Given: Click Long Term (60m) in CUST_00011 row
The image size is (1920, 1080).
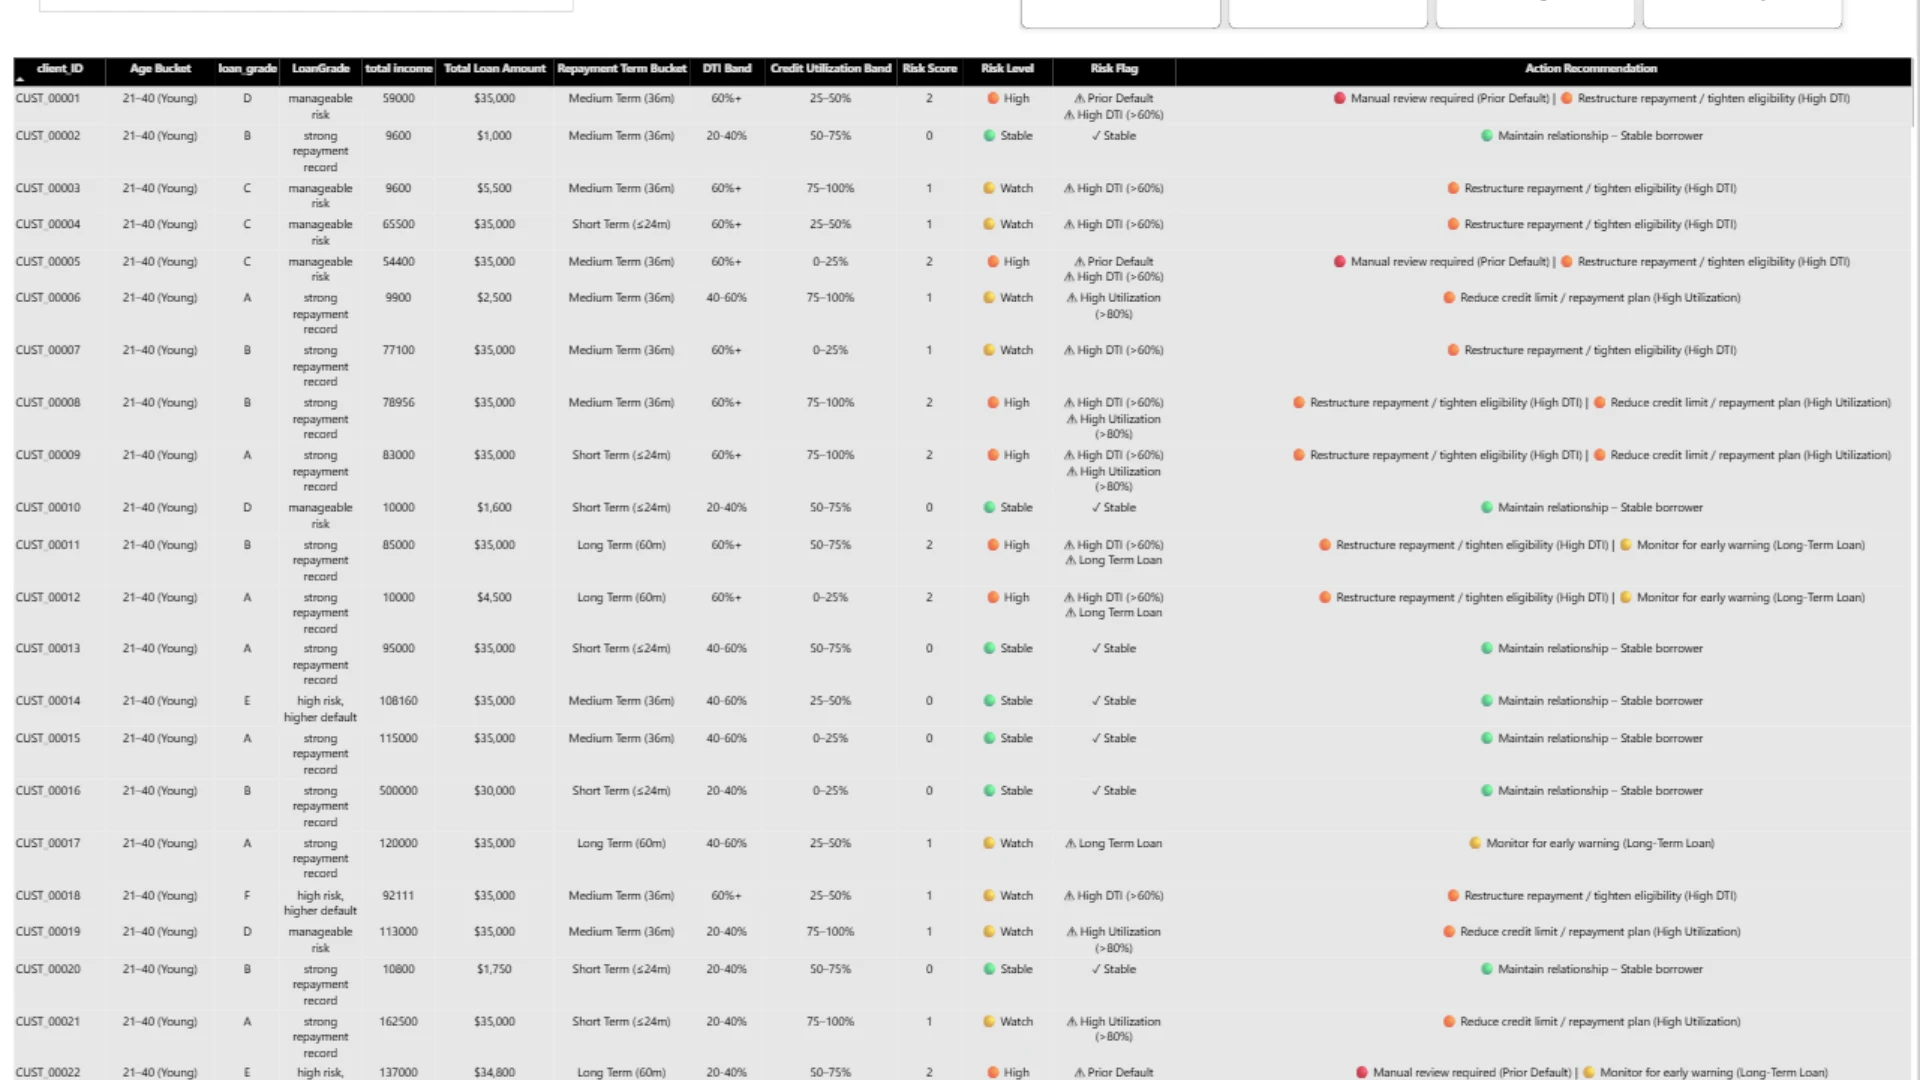Looking at the screenshot, I should tap(621, 546).
